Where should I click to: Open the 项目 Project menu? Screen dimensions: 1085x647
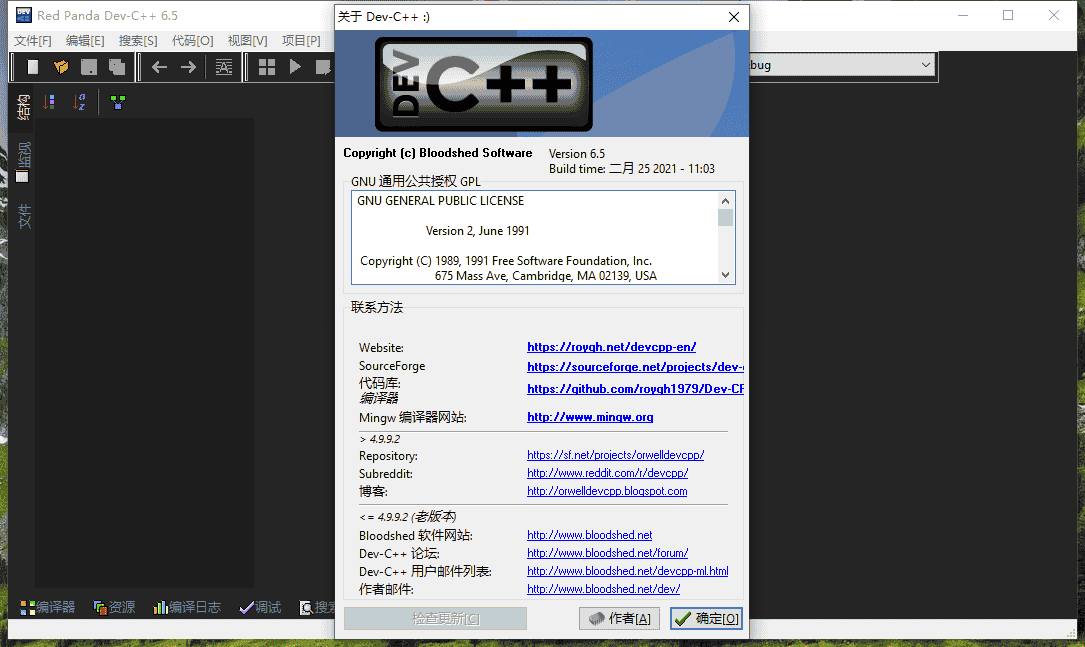tap(301, 40)
